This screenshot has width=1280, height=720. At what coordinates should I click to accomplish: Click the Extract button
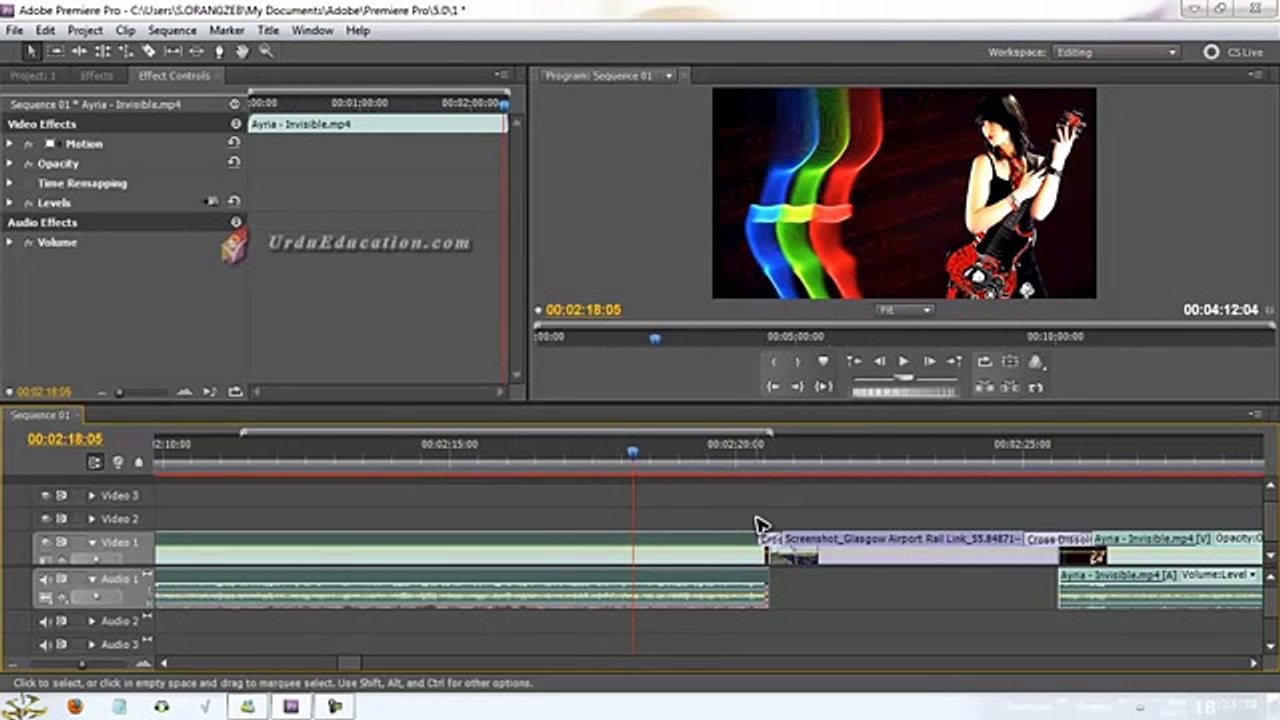[x=1010, y=387]
